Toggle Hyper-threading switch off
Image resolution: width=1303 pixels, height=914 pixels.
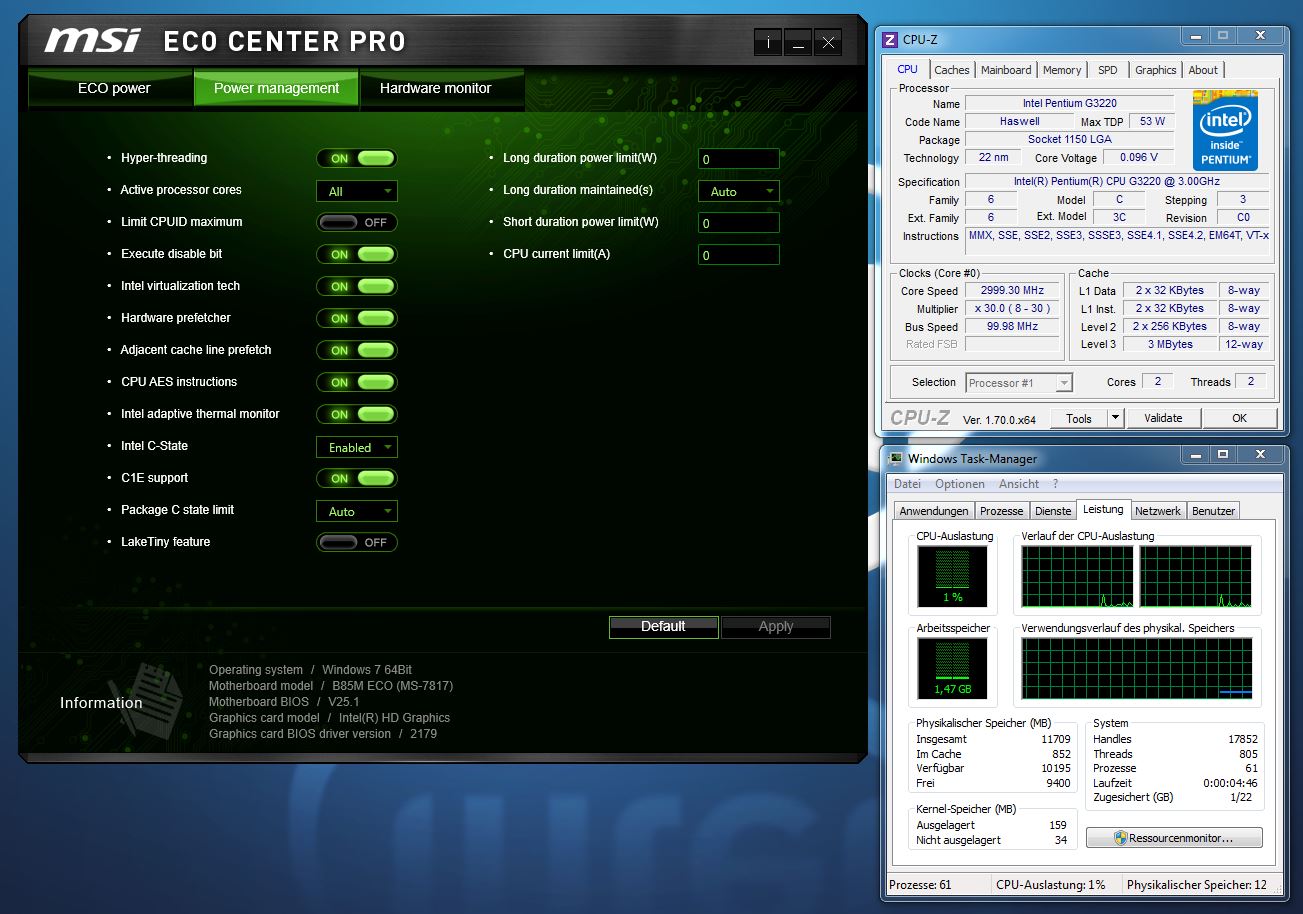pos(357,158)
